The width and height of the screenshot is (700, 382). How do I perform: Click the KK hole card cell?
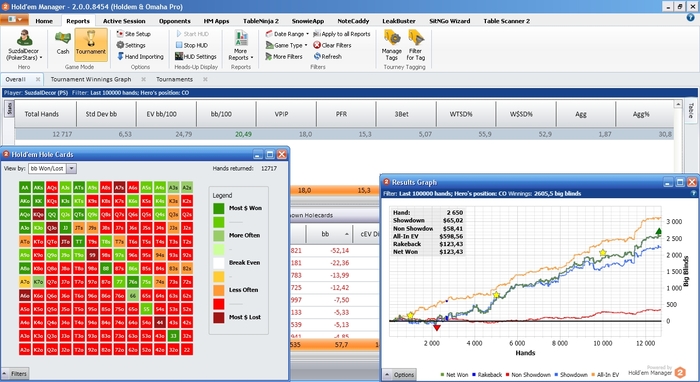[38, 201]
